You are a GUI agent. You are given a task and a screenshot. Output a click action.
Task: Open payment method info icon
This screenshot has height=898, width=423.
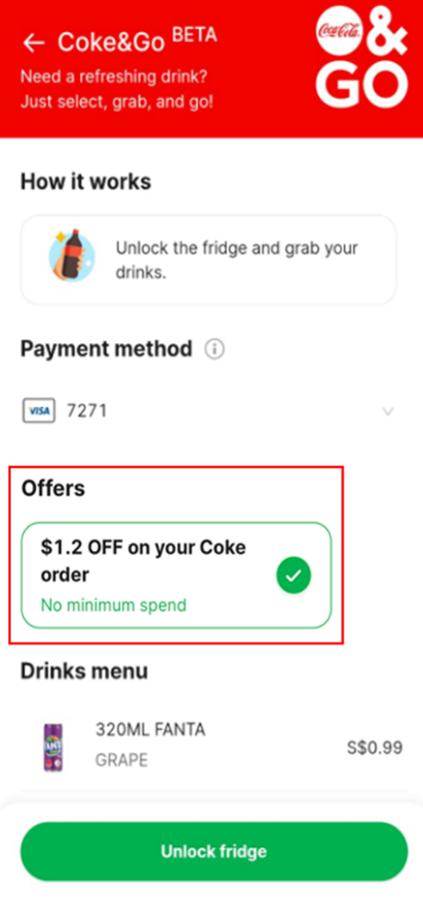pos(215,349)
